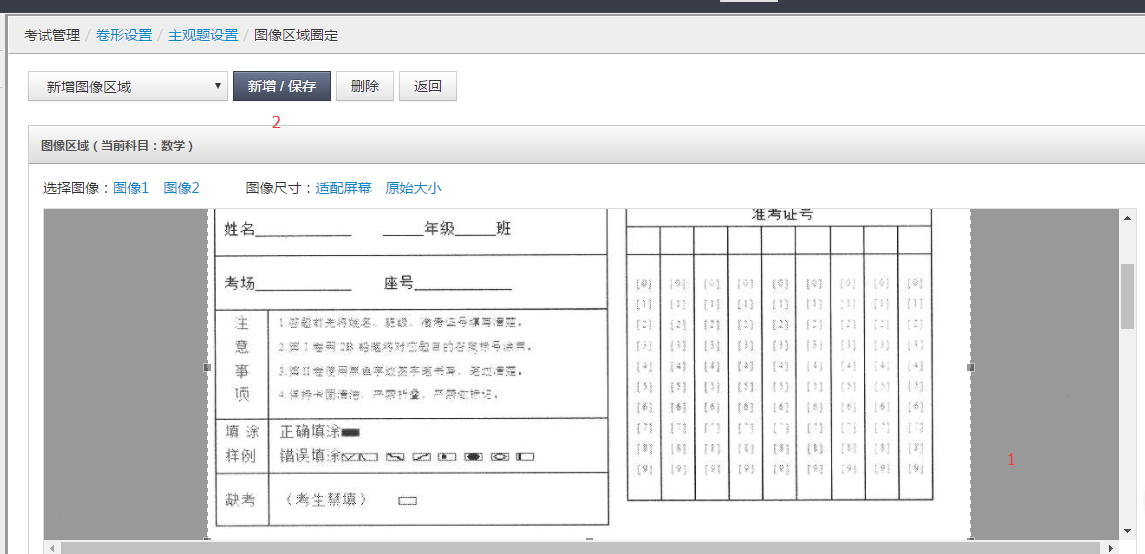Click the 准考证号 header in image
The height and width of the screenshot is (554, 1145).
782,215
